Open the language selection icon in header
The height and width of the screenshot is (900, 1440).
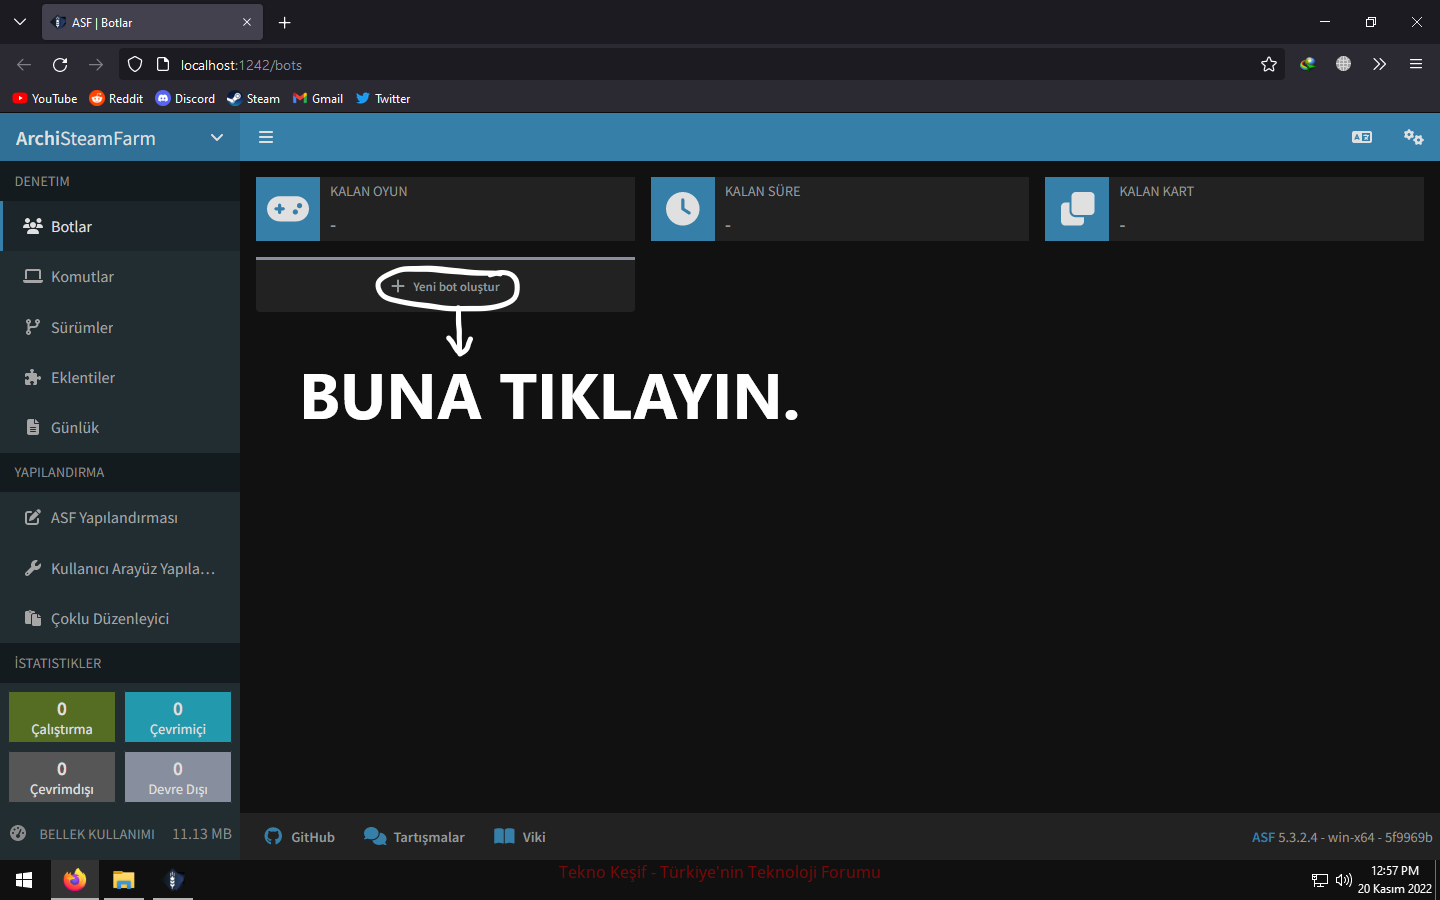(x=1362, y=137)
